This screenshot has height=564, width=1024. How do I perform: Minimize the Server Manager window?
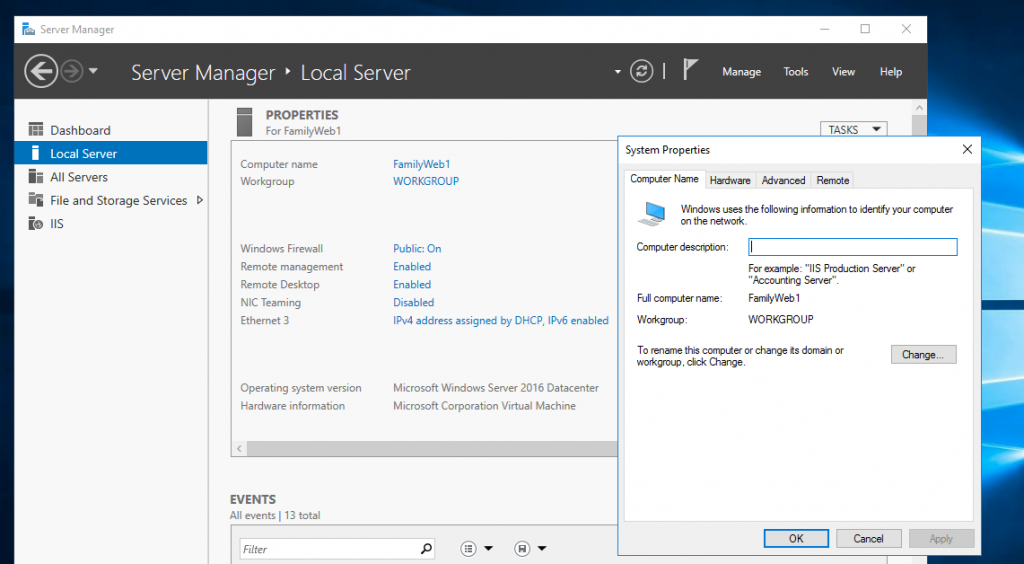[825, 29]
